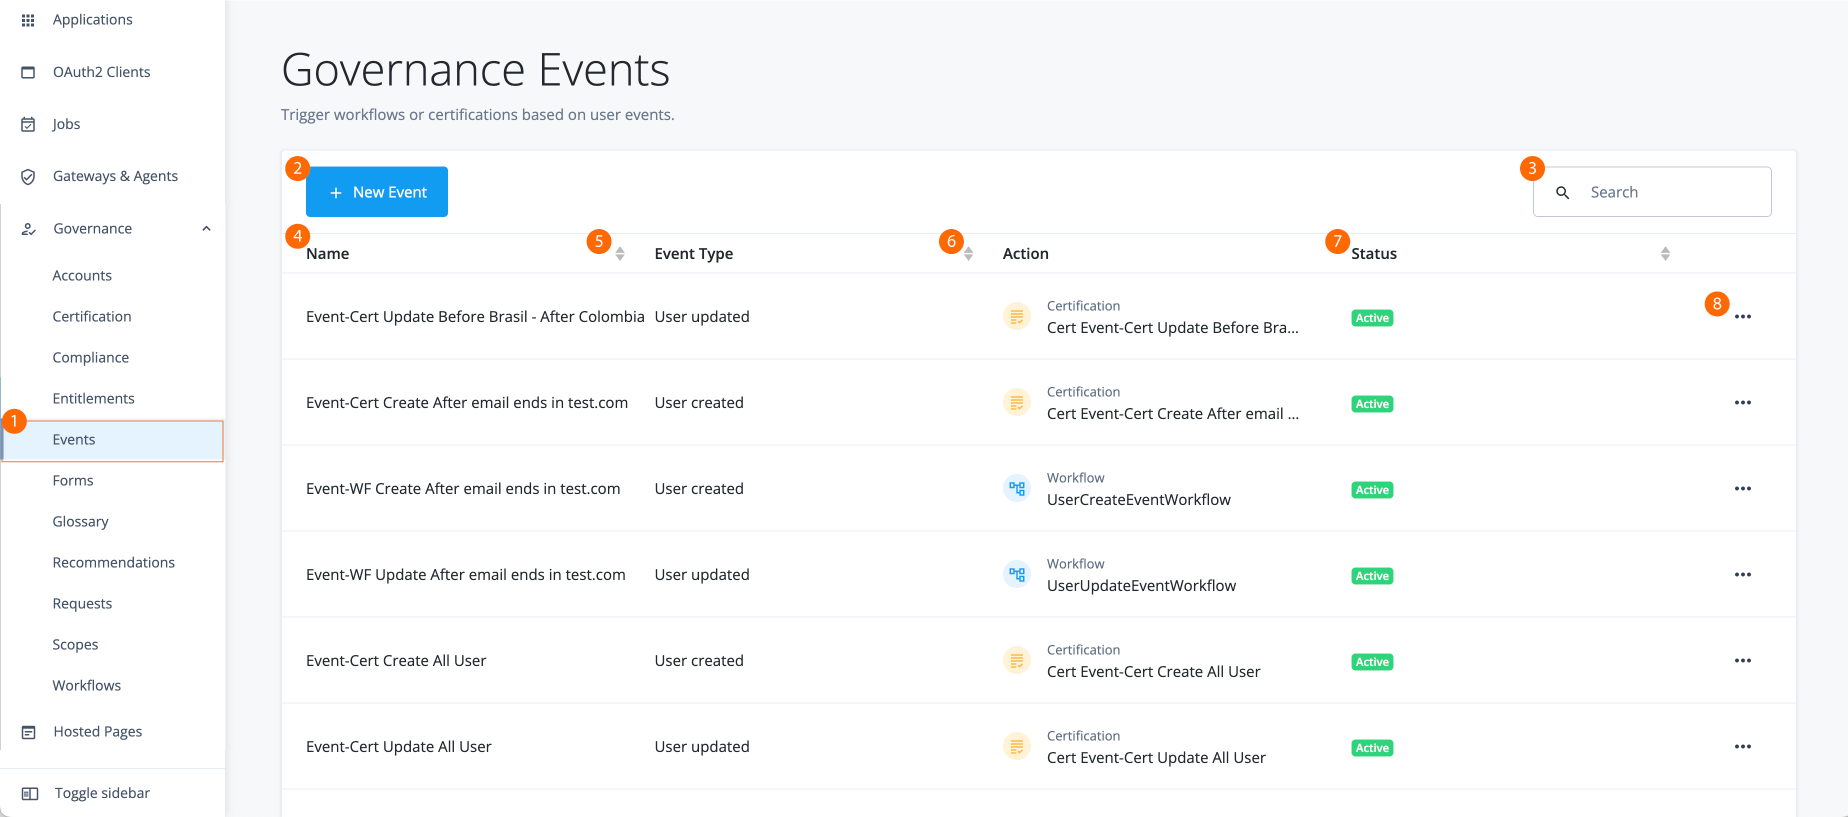Select 'Event-Cert Create After email ends in test.com'

pos(467,403)
